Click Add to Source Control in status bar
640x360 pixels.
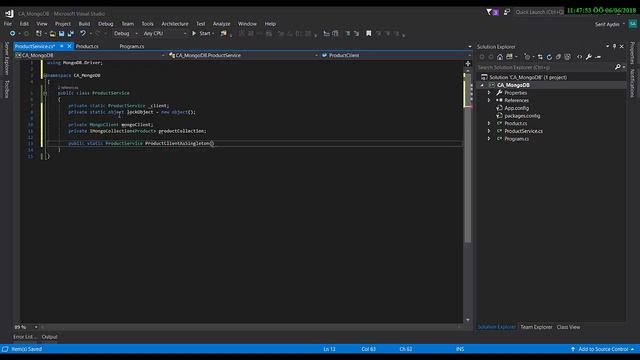coord(603,349)
